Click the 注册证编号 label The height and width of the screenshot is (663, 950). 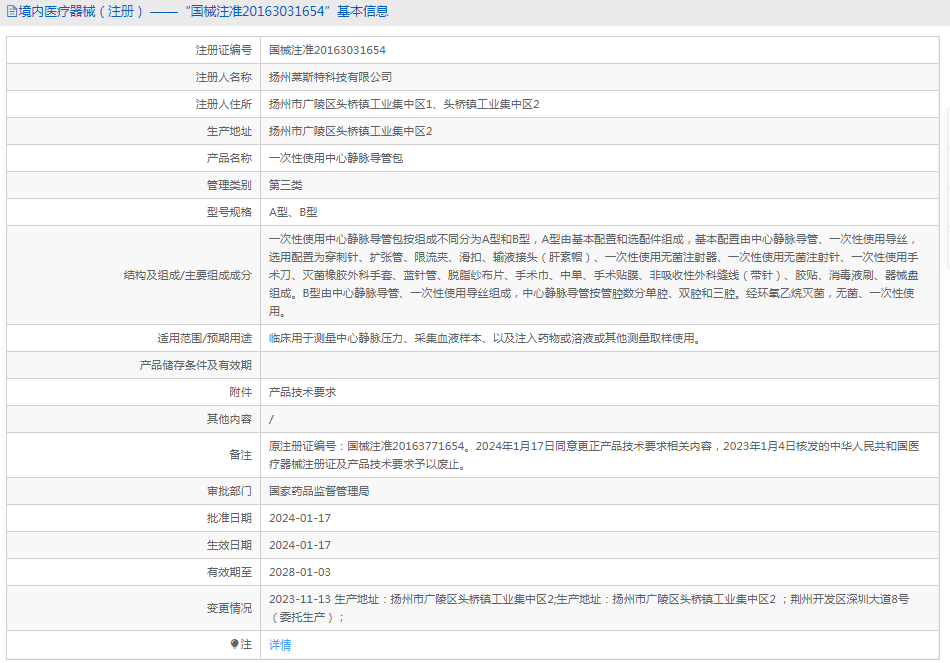point(224,50)
